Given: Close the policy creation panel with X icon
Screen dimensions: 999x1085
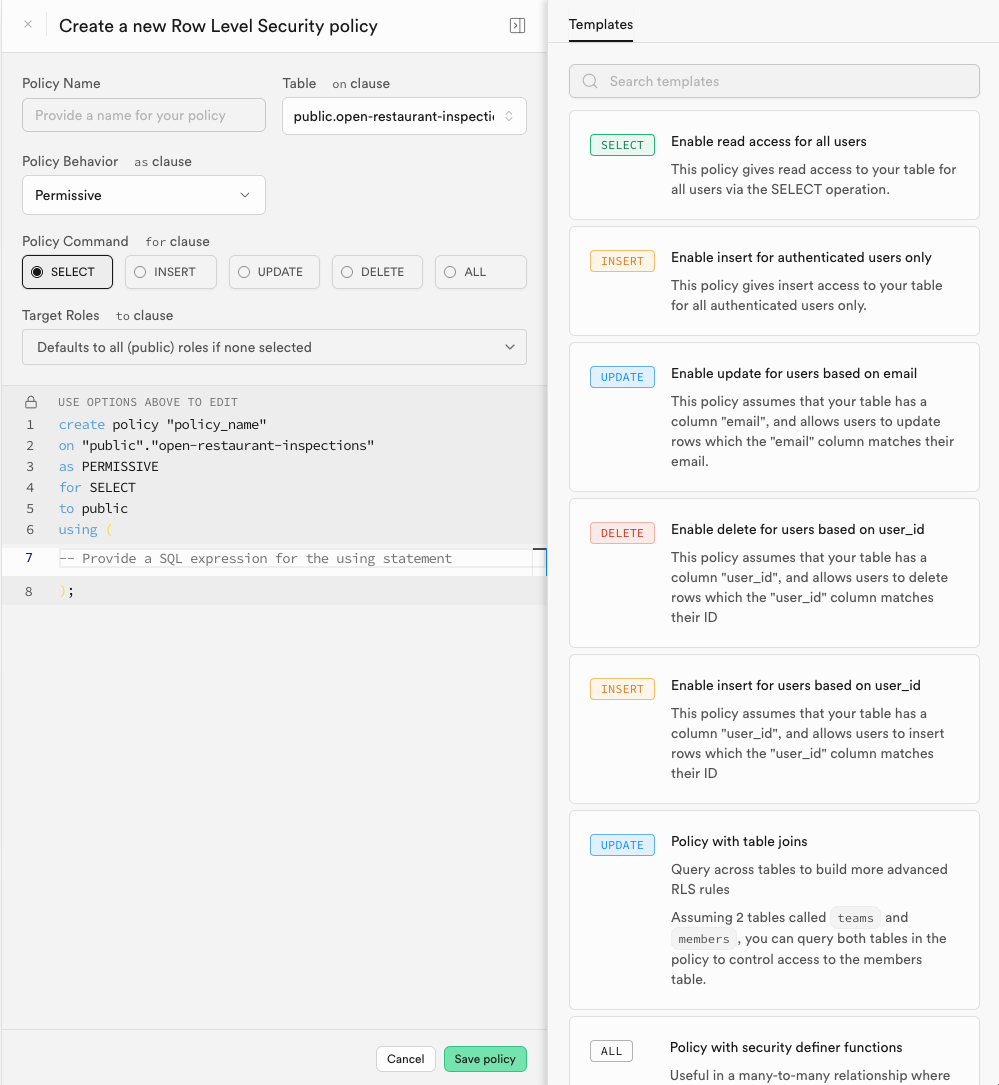Looking at the screenshot, I should click(x=28, y=25).
